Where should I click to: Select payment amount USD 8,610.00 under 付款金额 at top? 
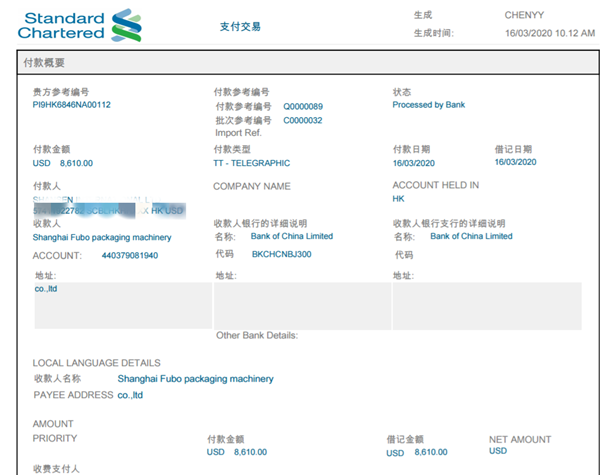pos(63,163)
